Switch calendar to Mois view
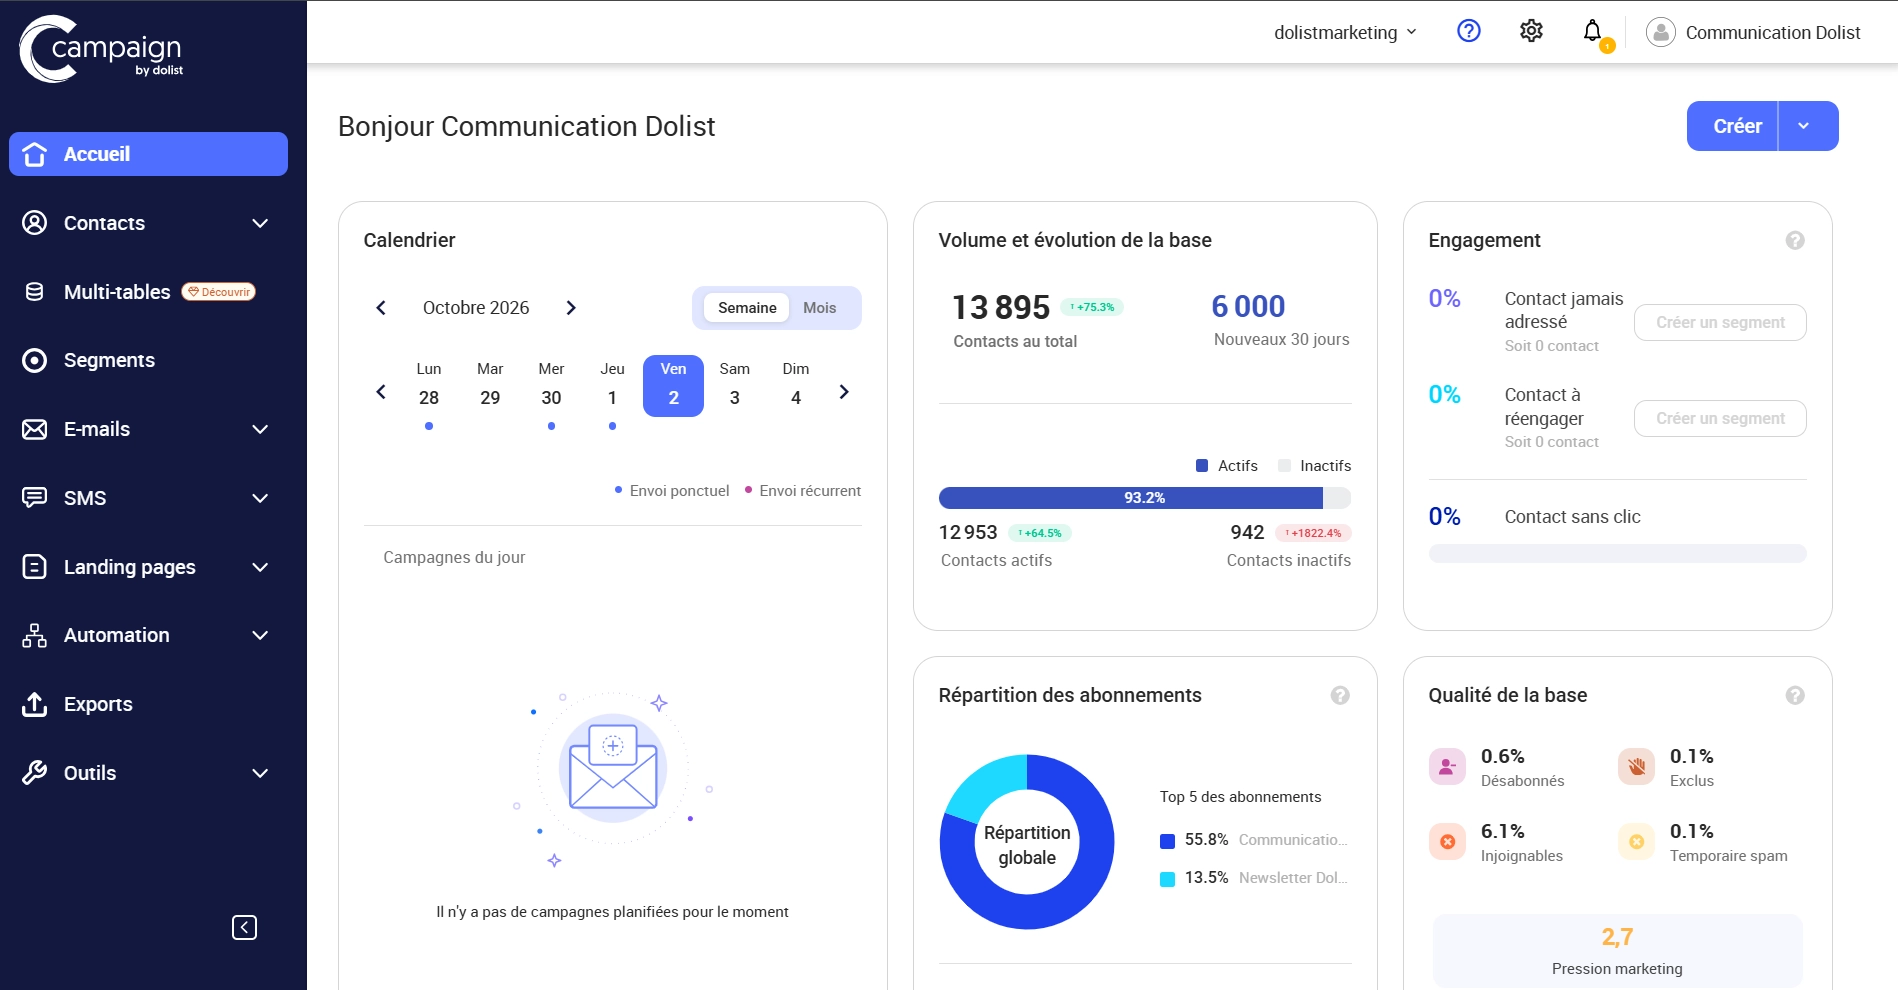The height and width of the screenshot is (990, 1898). 819,308
